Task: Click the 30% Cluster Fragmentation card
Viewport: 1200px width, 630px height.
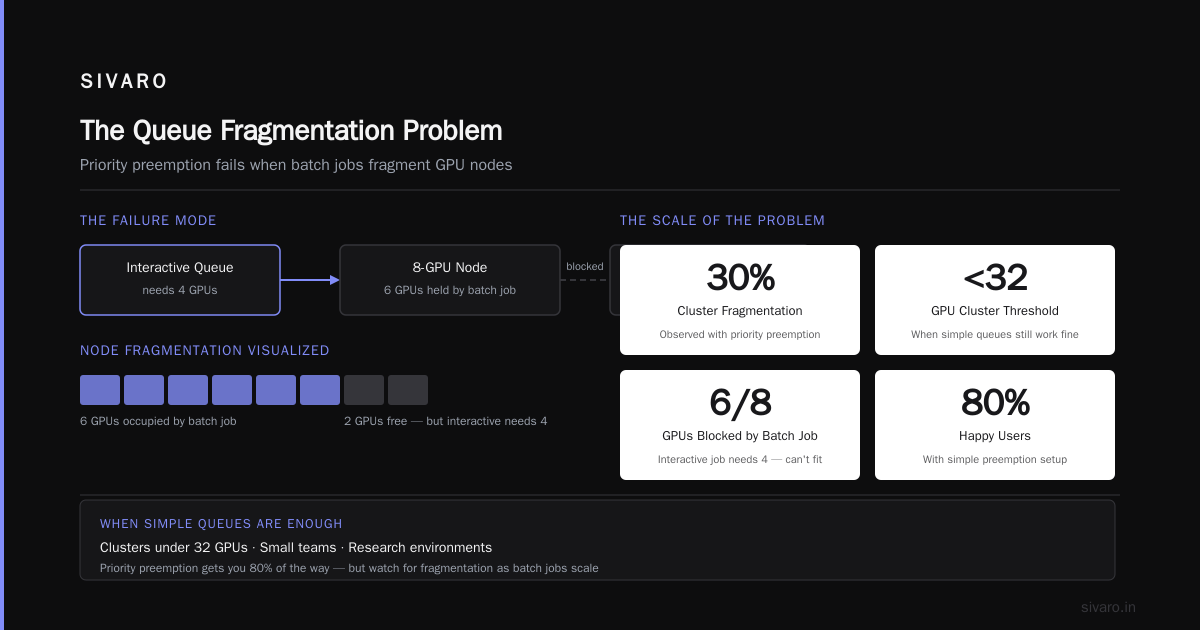Action: (x=740, y=300)
